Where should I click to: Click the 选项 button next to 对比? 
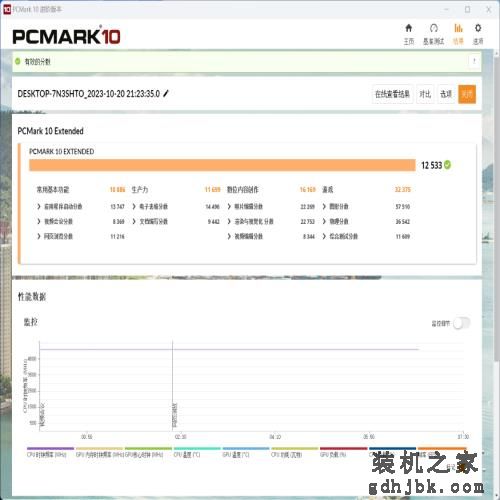(446, 94)
